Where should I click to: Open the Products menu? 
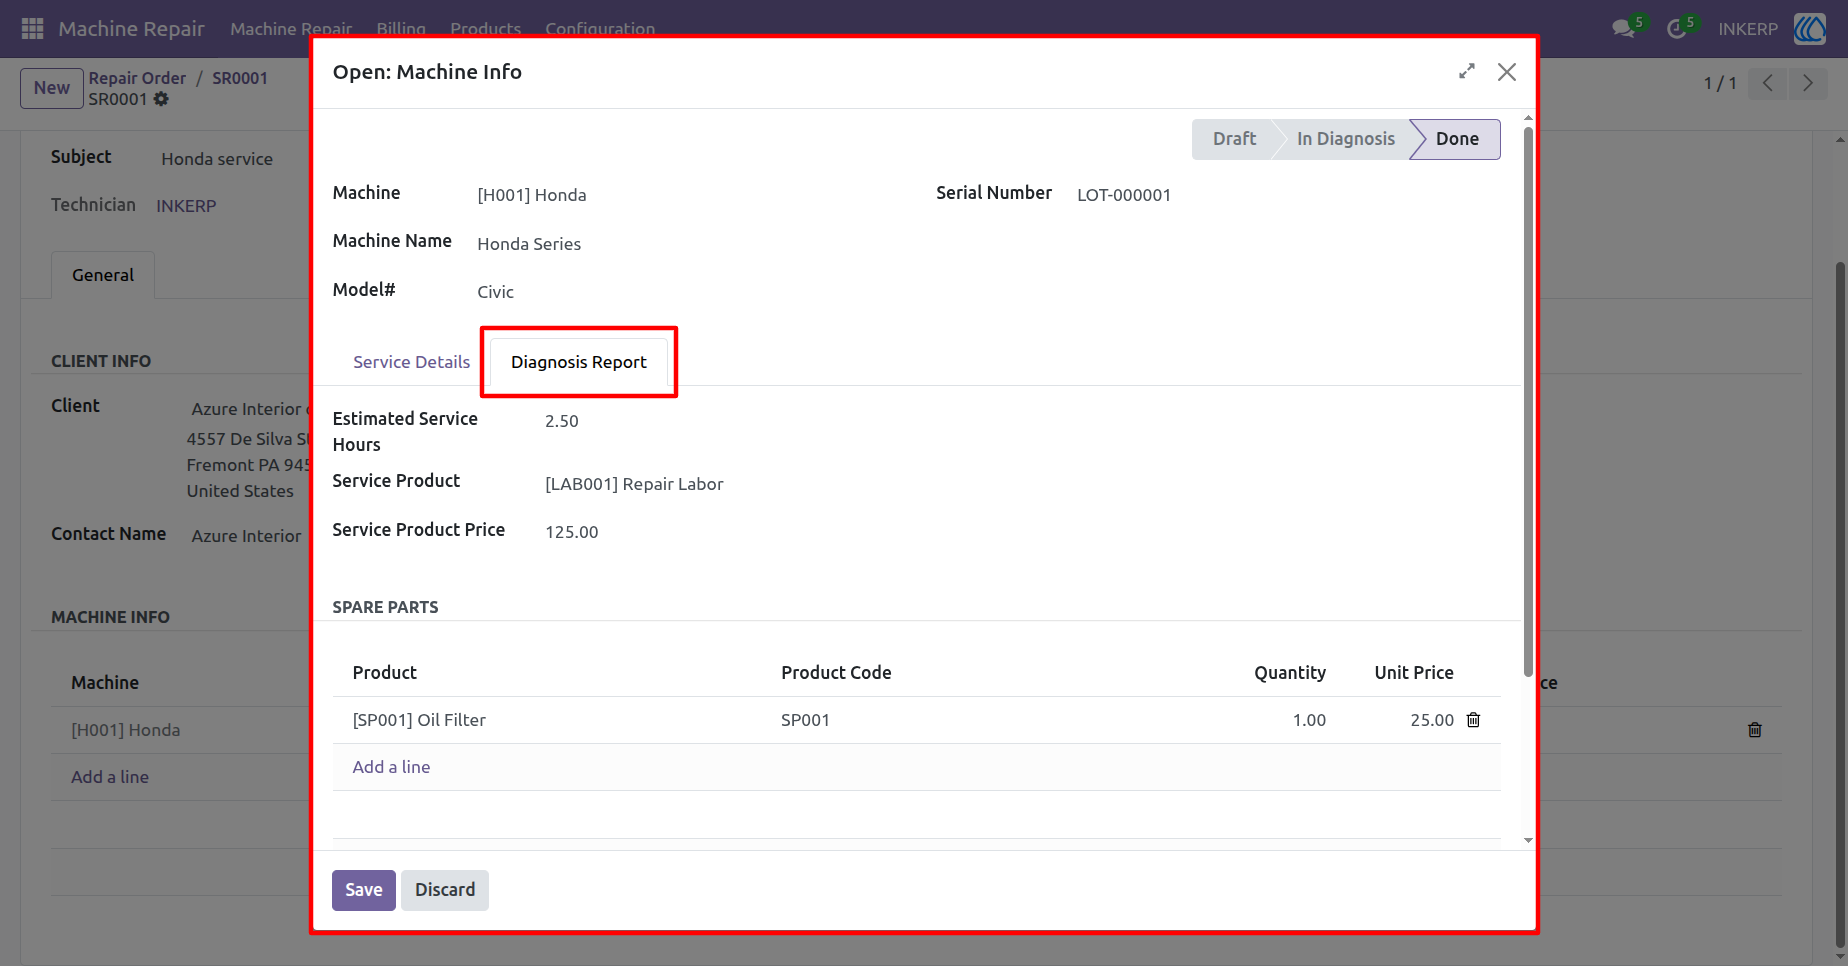pyautogui.click(x=485, y=29)
